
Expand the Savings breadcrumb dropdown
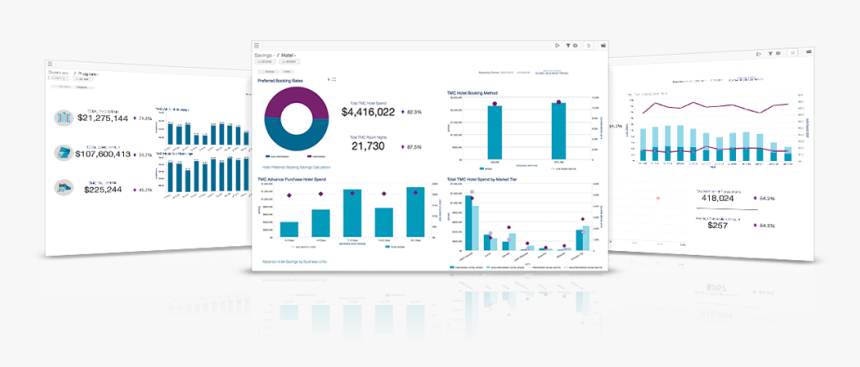click(x=265, y=55)
